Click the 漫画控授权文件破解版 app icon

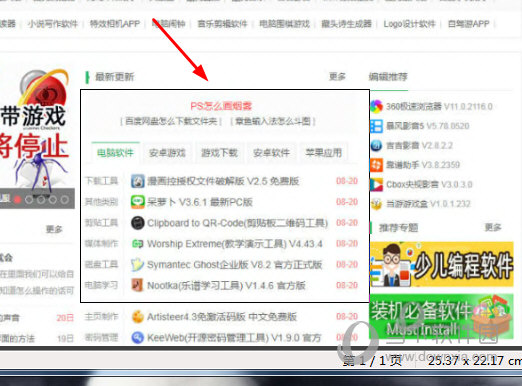click(x=138, y=181)
